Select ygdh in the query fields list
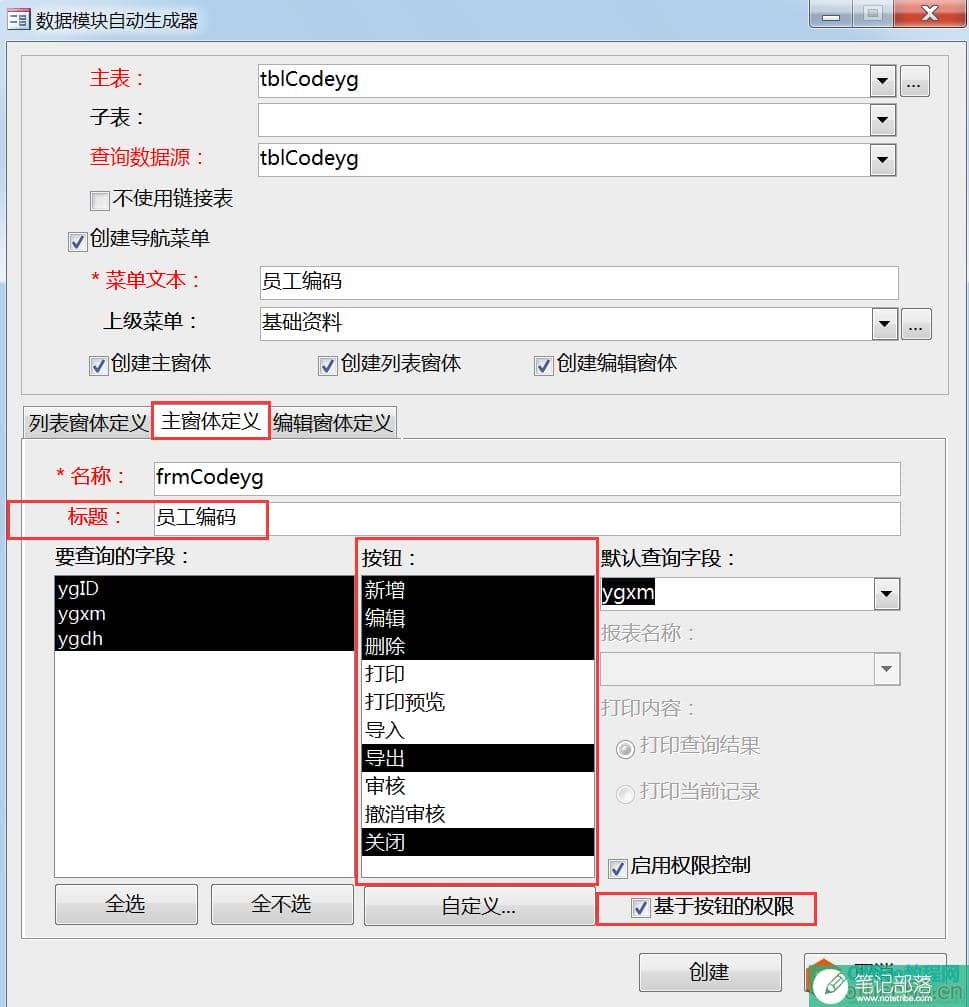Image resolution: width=969 pixels, height=1007 pixels. 204,638
